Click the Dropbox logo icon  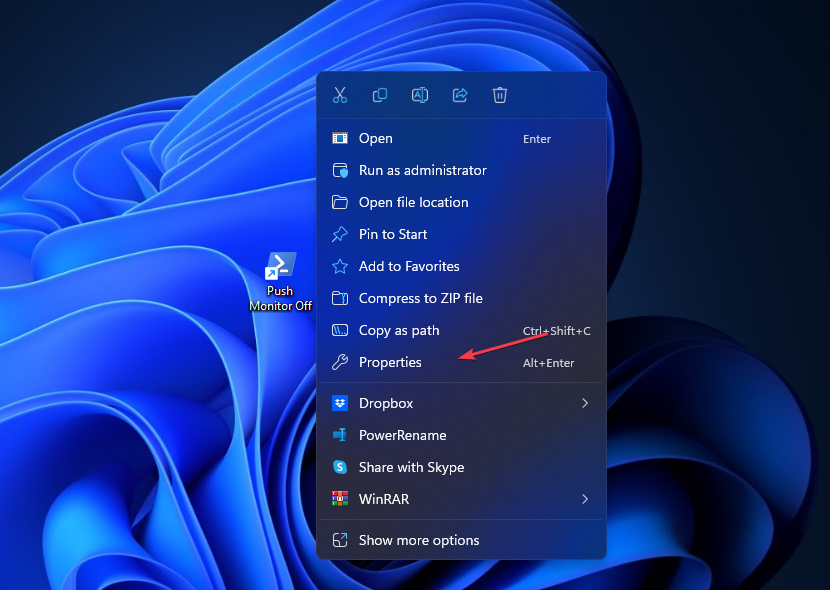pyautogui.click(x=340, y=403)
